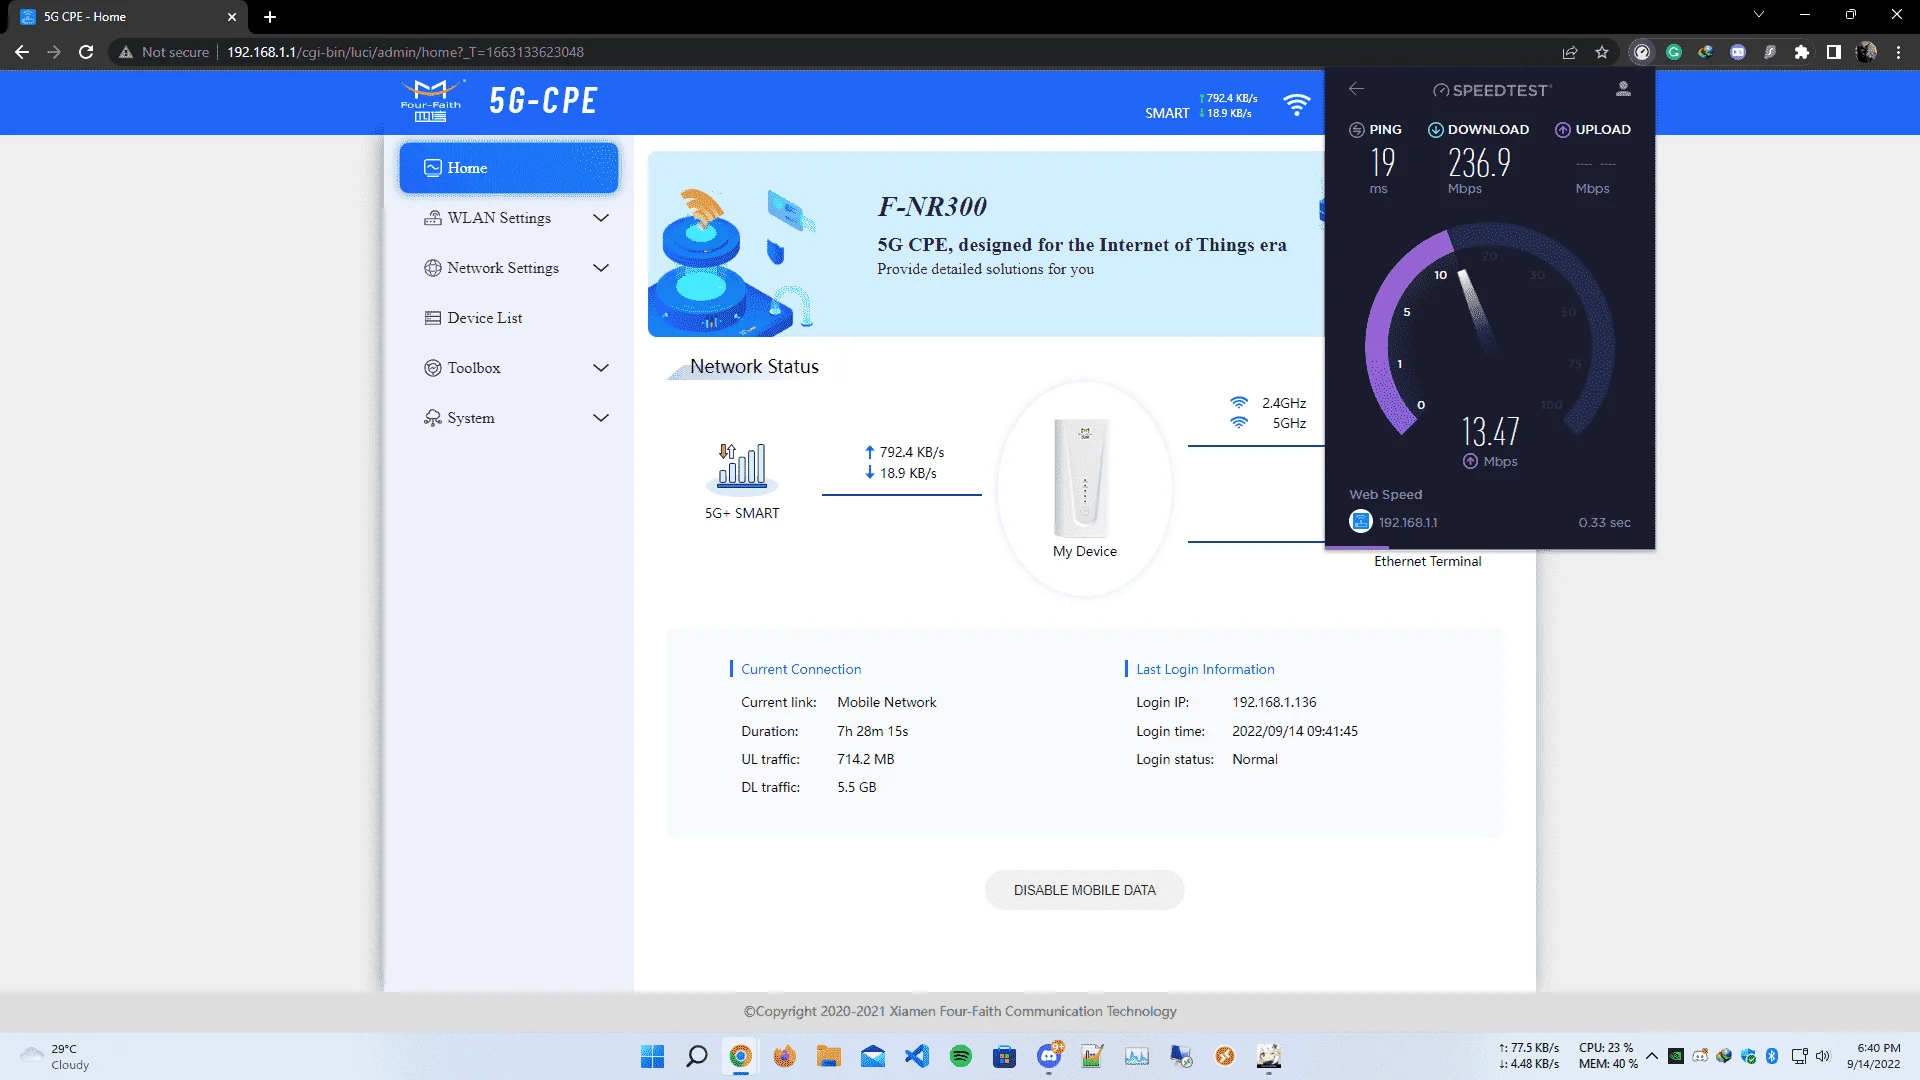Open Windows Start menu
Image resolution: width=1920 pixels, height=1080 pixels.
[652, 1056]
